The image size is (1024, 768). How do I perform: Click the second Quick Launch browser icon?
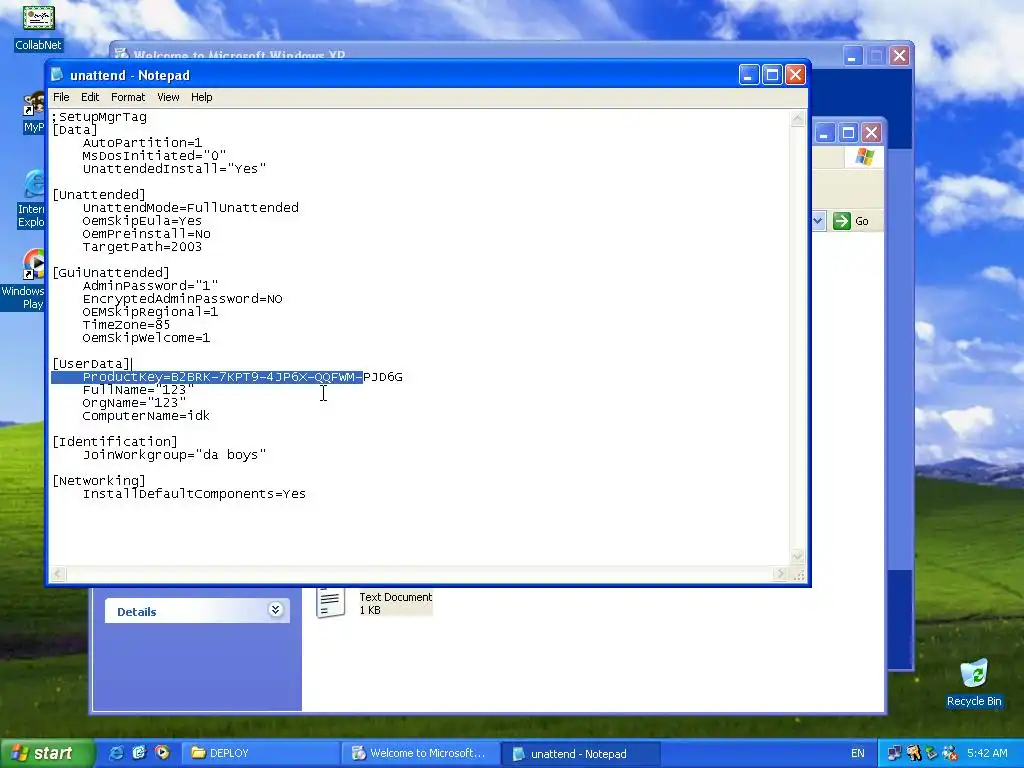click(139, 753)
